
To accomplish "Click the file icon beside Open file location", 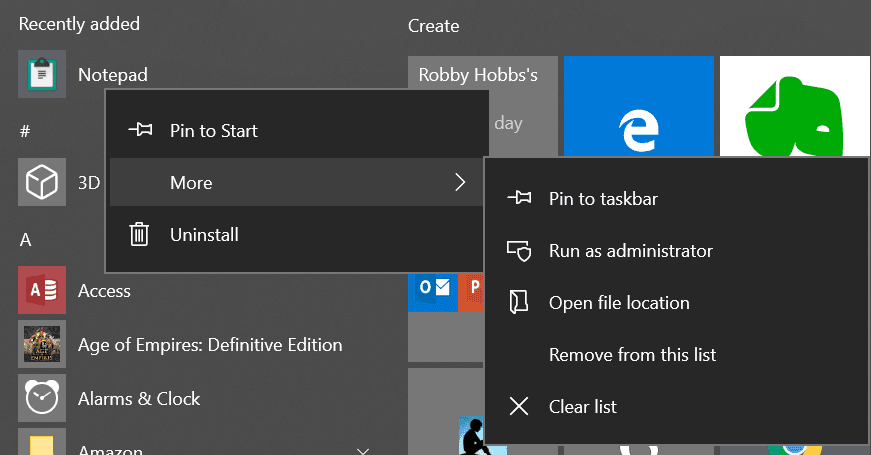I will pos(519,302).
